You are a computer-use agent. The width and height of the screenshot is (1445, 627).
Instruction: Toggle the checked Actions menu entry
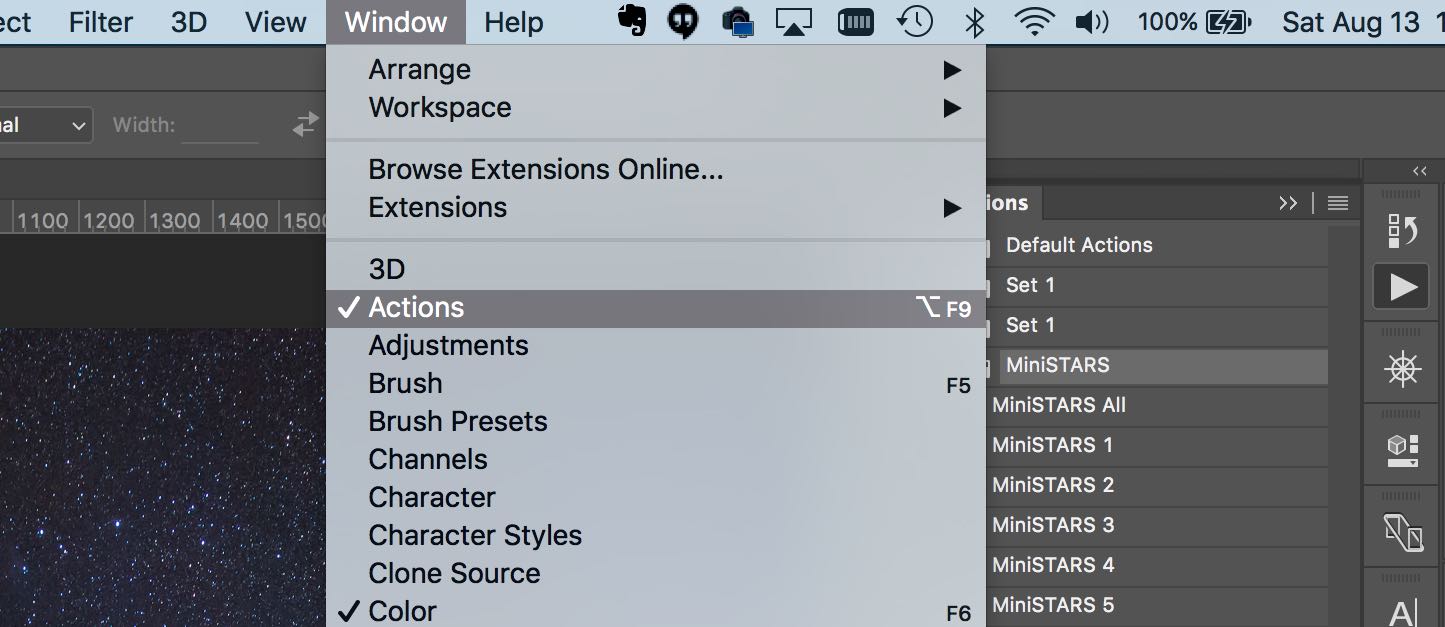point(655,308)
